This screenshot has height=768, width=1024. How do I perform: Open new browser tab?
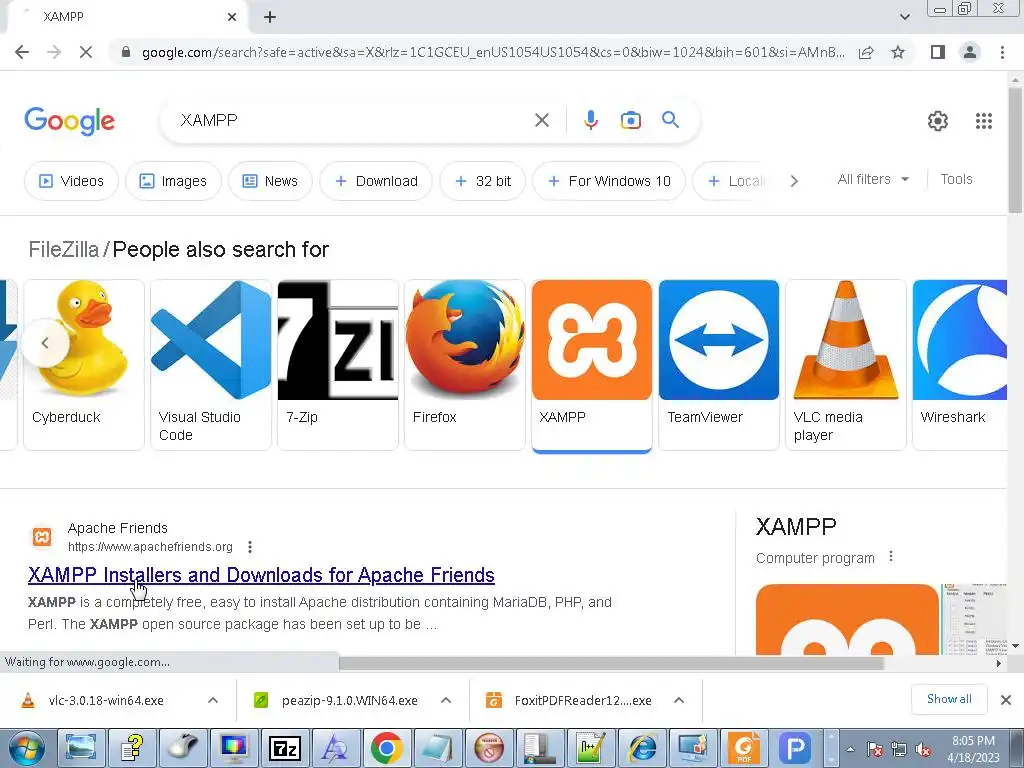pos(270,17)
